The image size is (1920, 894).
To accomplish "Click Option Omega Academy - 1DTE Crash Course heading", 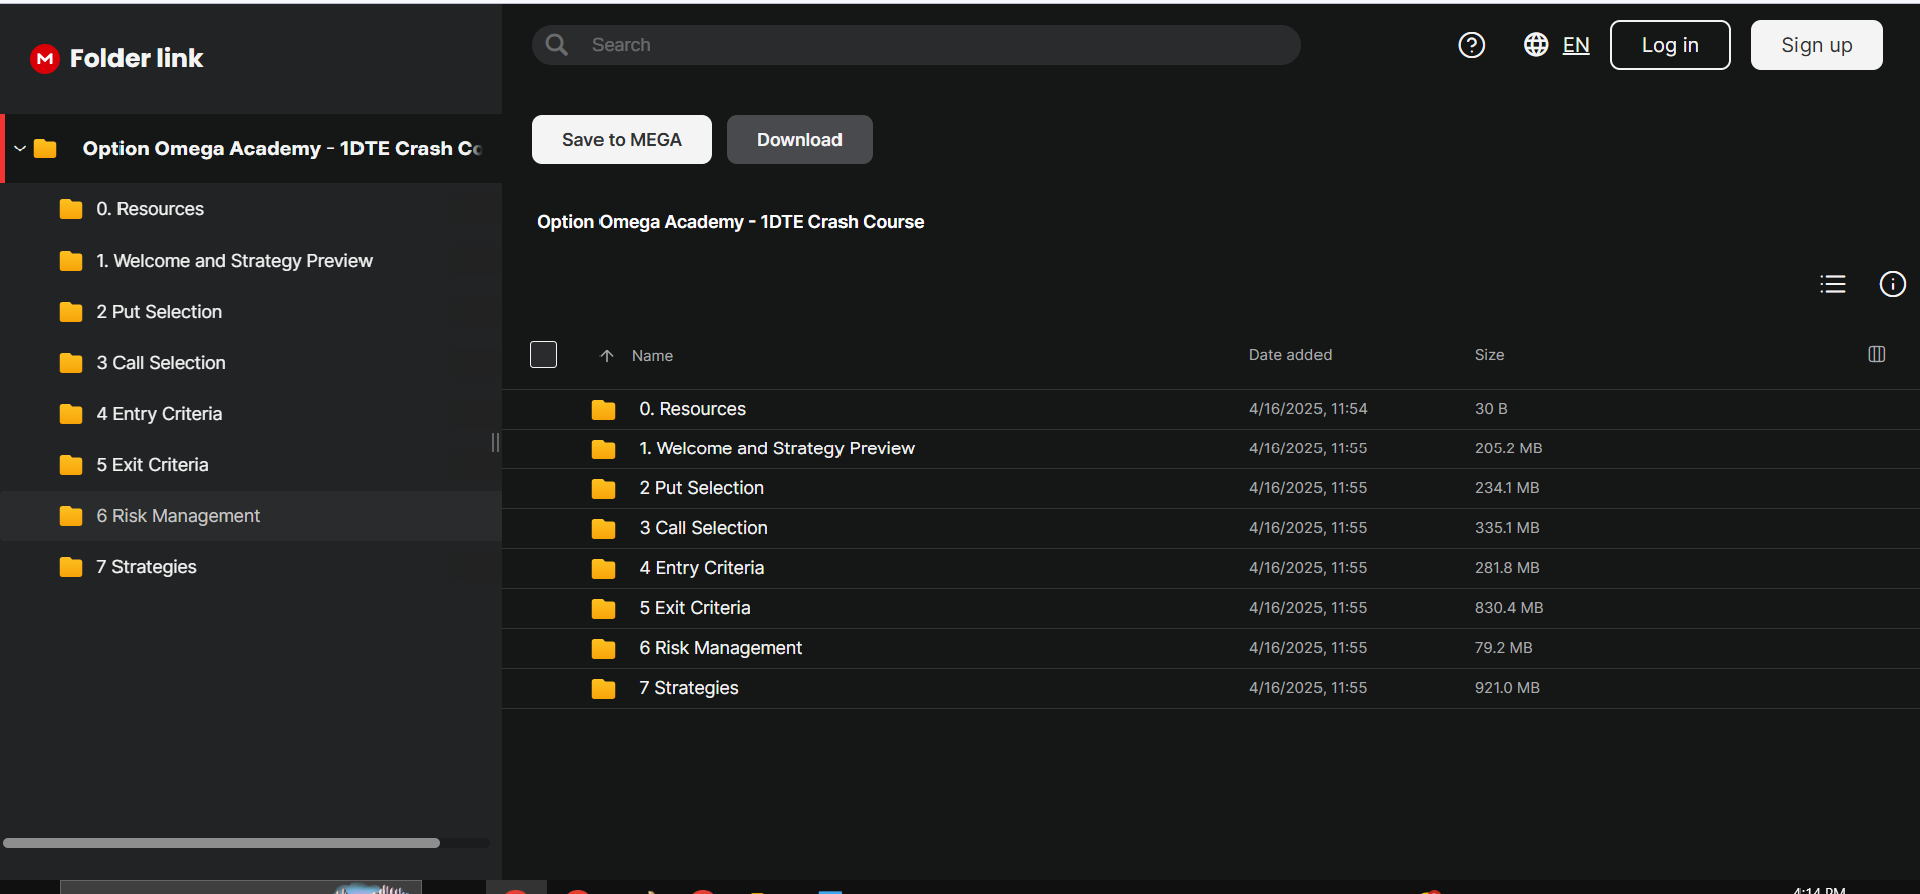I will pos(731,222).
